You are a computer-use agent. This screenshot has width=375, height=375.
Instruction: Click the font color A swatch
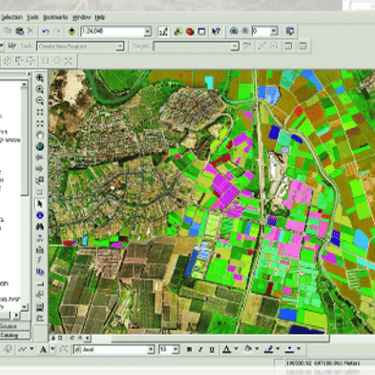(x=227, y=349)
